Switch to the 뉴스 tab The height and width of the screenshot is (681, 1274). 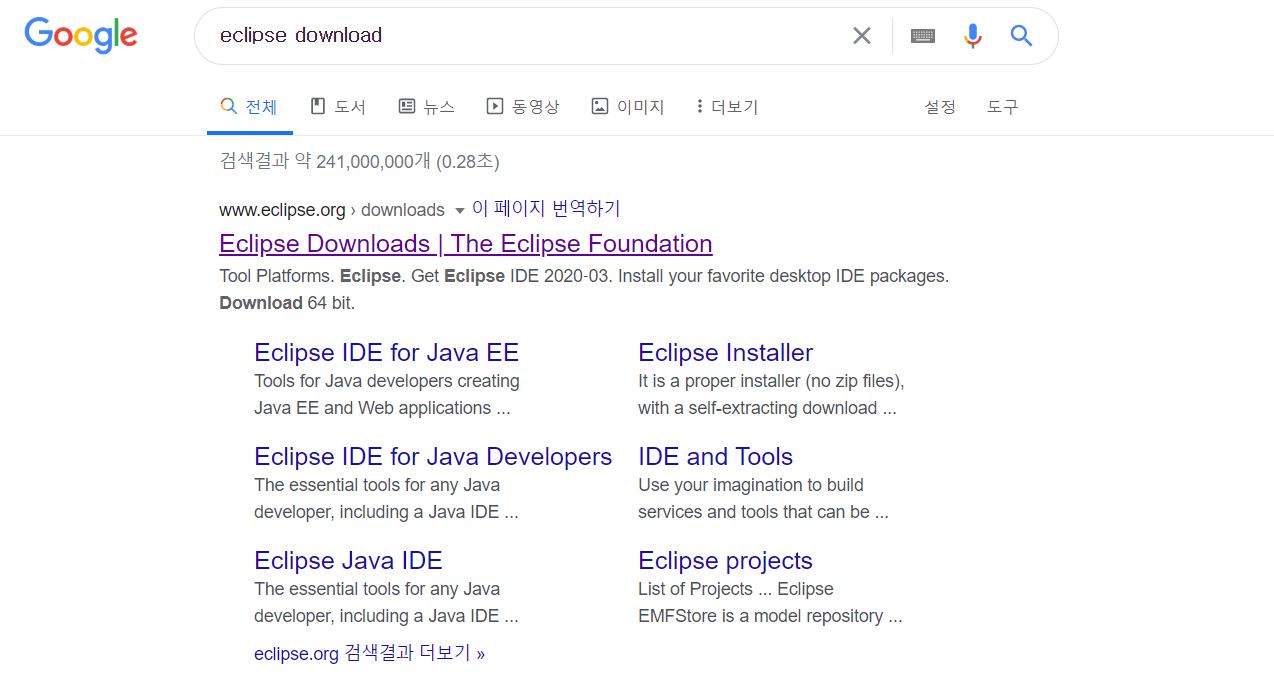tap(426, 106)
